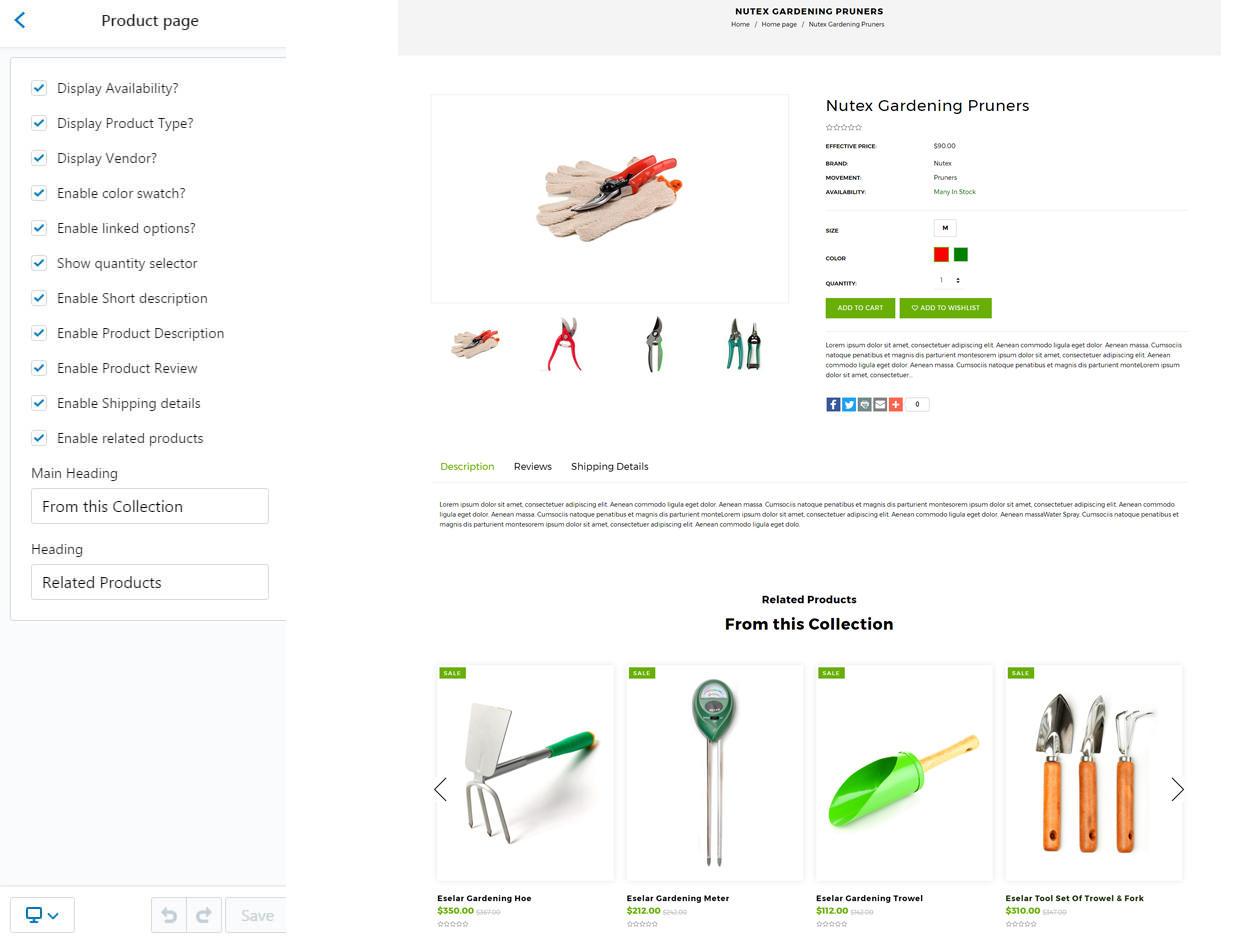This screenshot has height=942, width=1246.
Task: Go back using the left chevron icon
Action: pyautogui.click(x=20, y=20)
